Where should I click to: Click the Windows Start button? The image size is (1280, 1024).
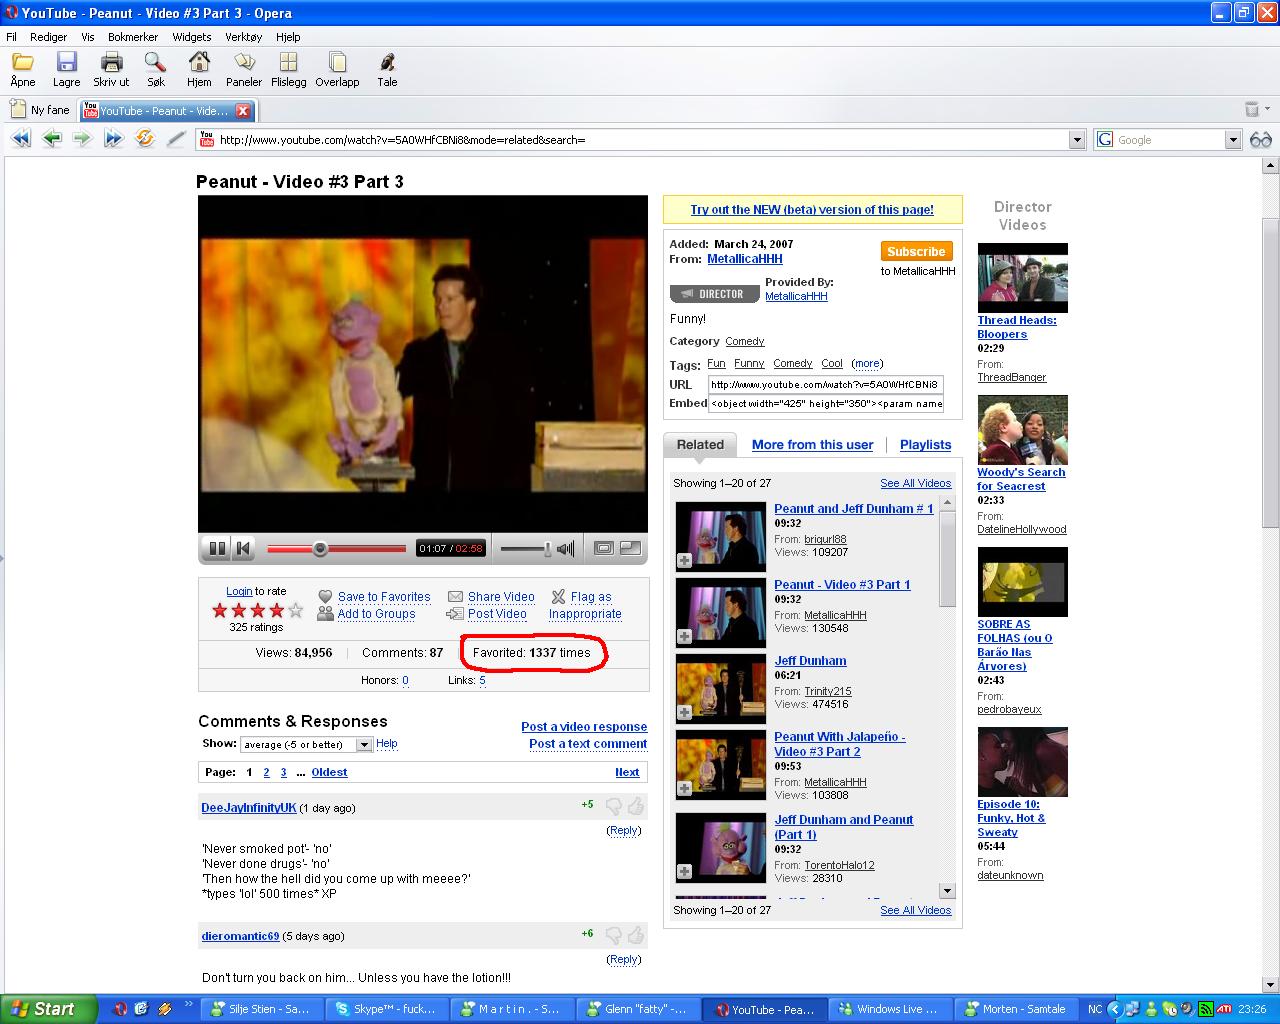[48, 1010]
